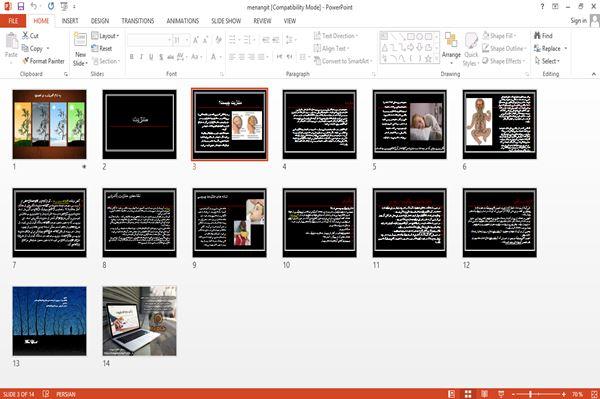
Task: Click the Undo arrow in quick access toolbar
Action: point(34,6)
